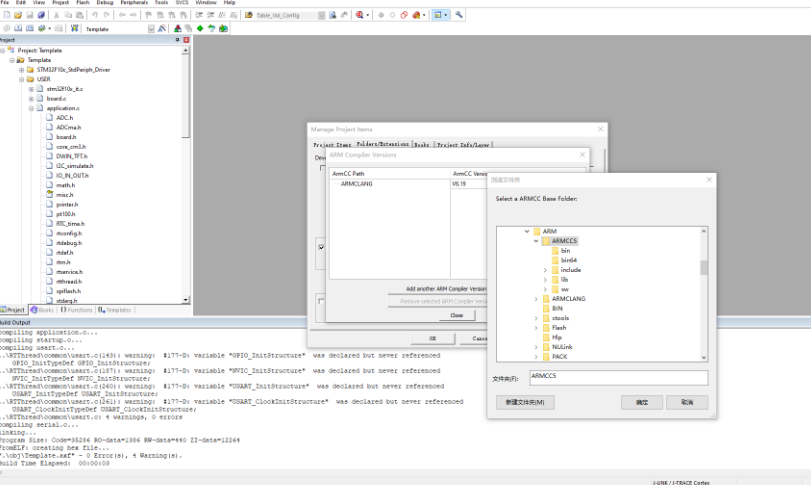Collapse the USER group in project tree
This screenshot has width=811, height=485.
22,79
